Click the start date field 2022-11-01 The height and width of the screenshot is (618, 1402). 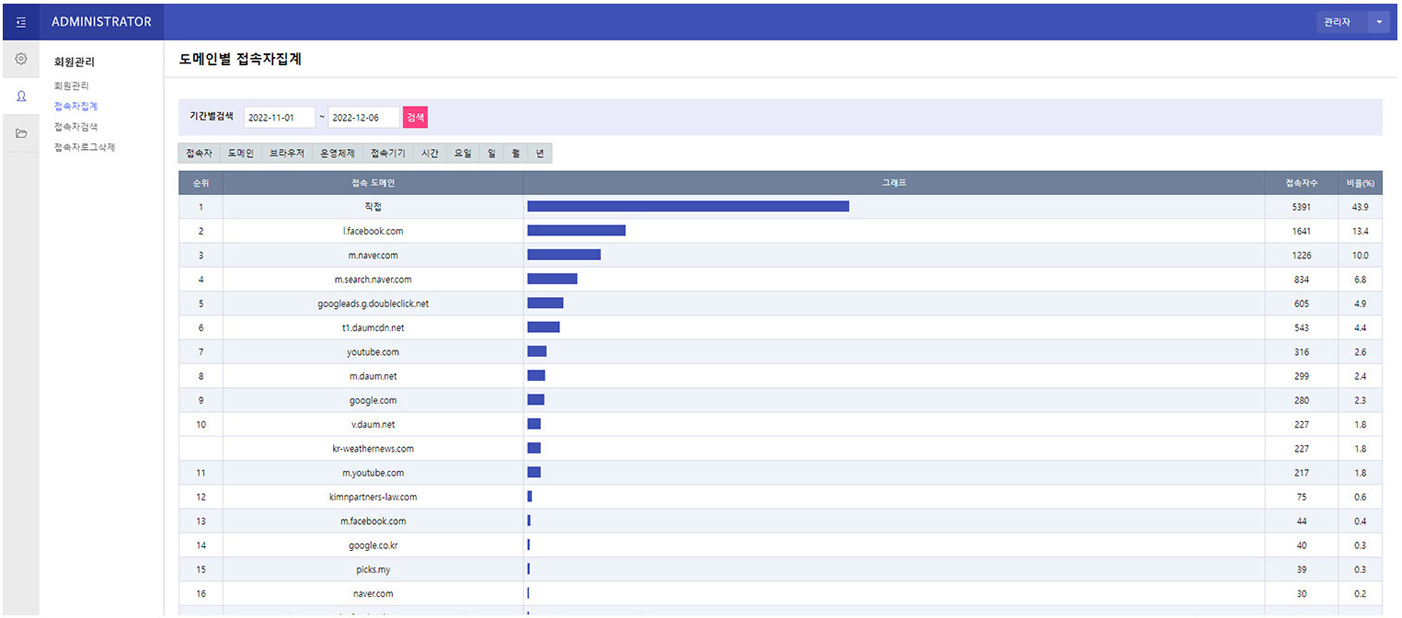click(279, 118)
